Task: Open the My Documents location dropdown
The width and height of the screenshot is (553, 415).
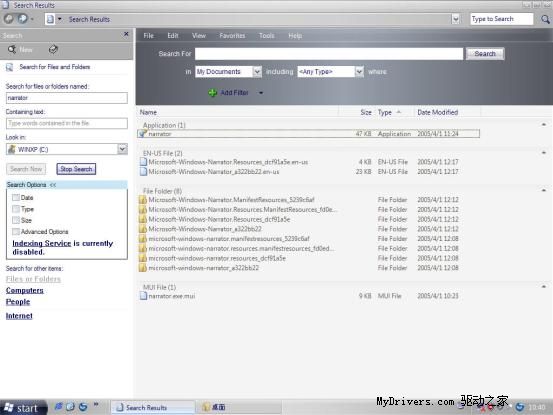Action: [x=257, y=72]
